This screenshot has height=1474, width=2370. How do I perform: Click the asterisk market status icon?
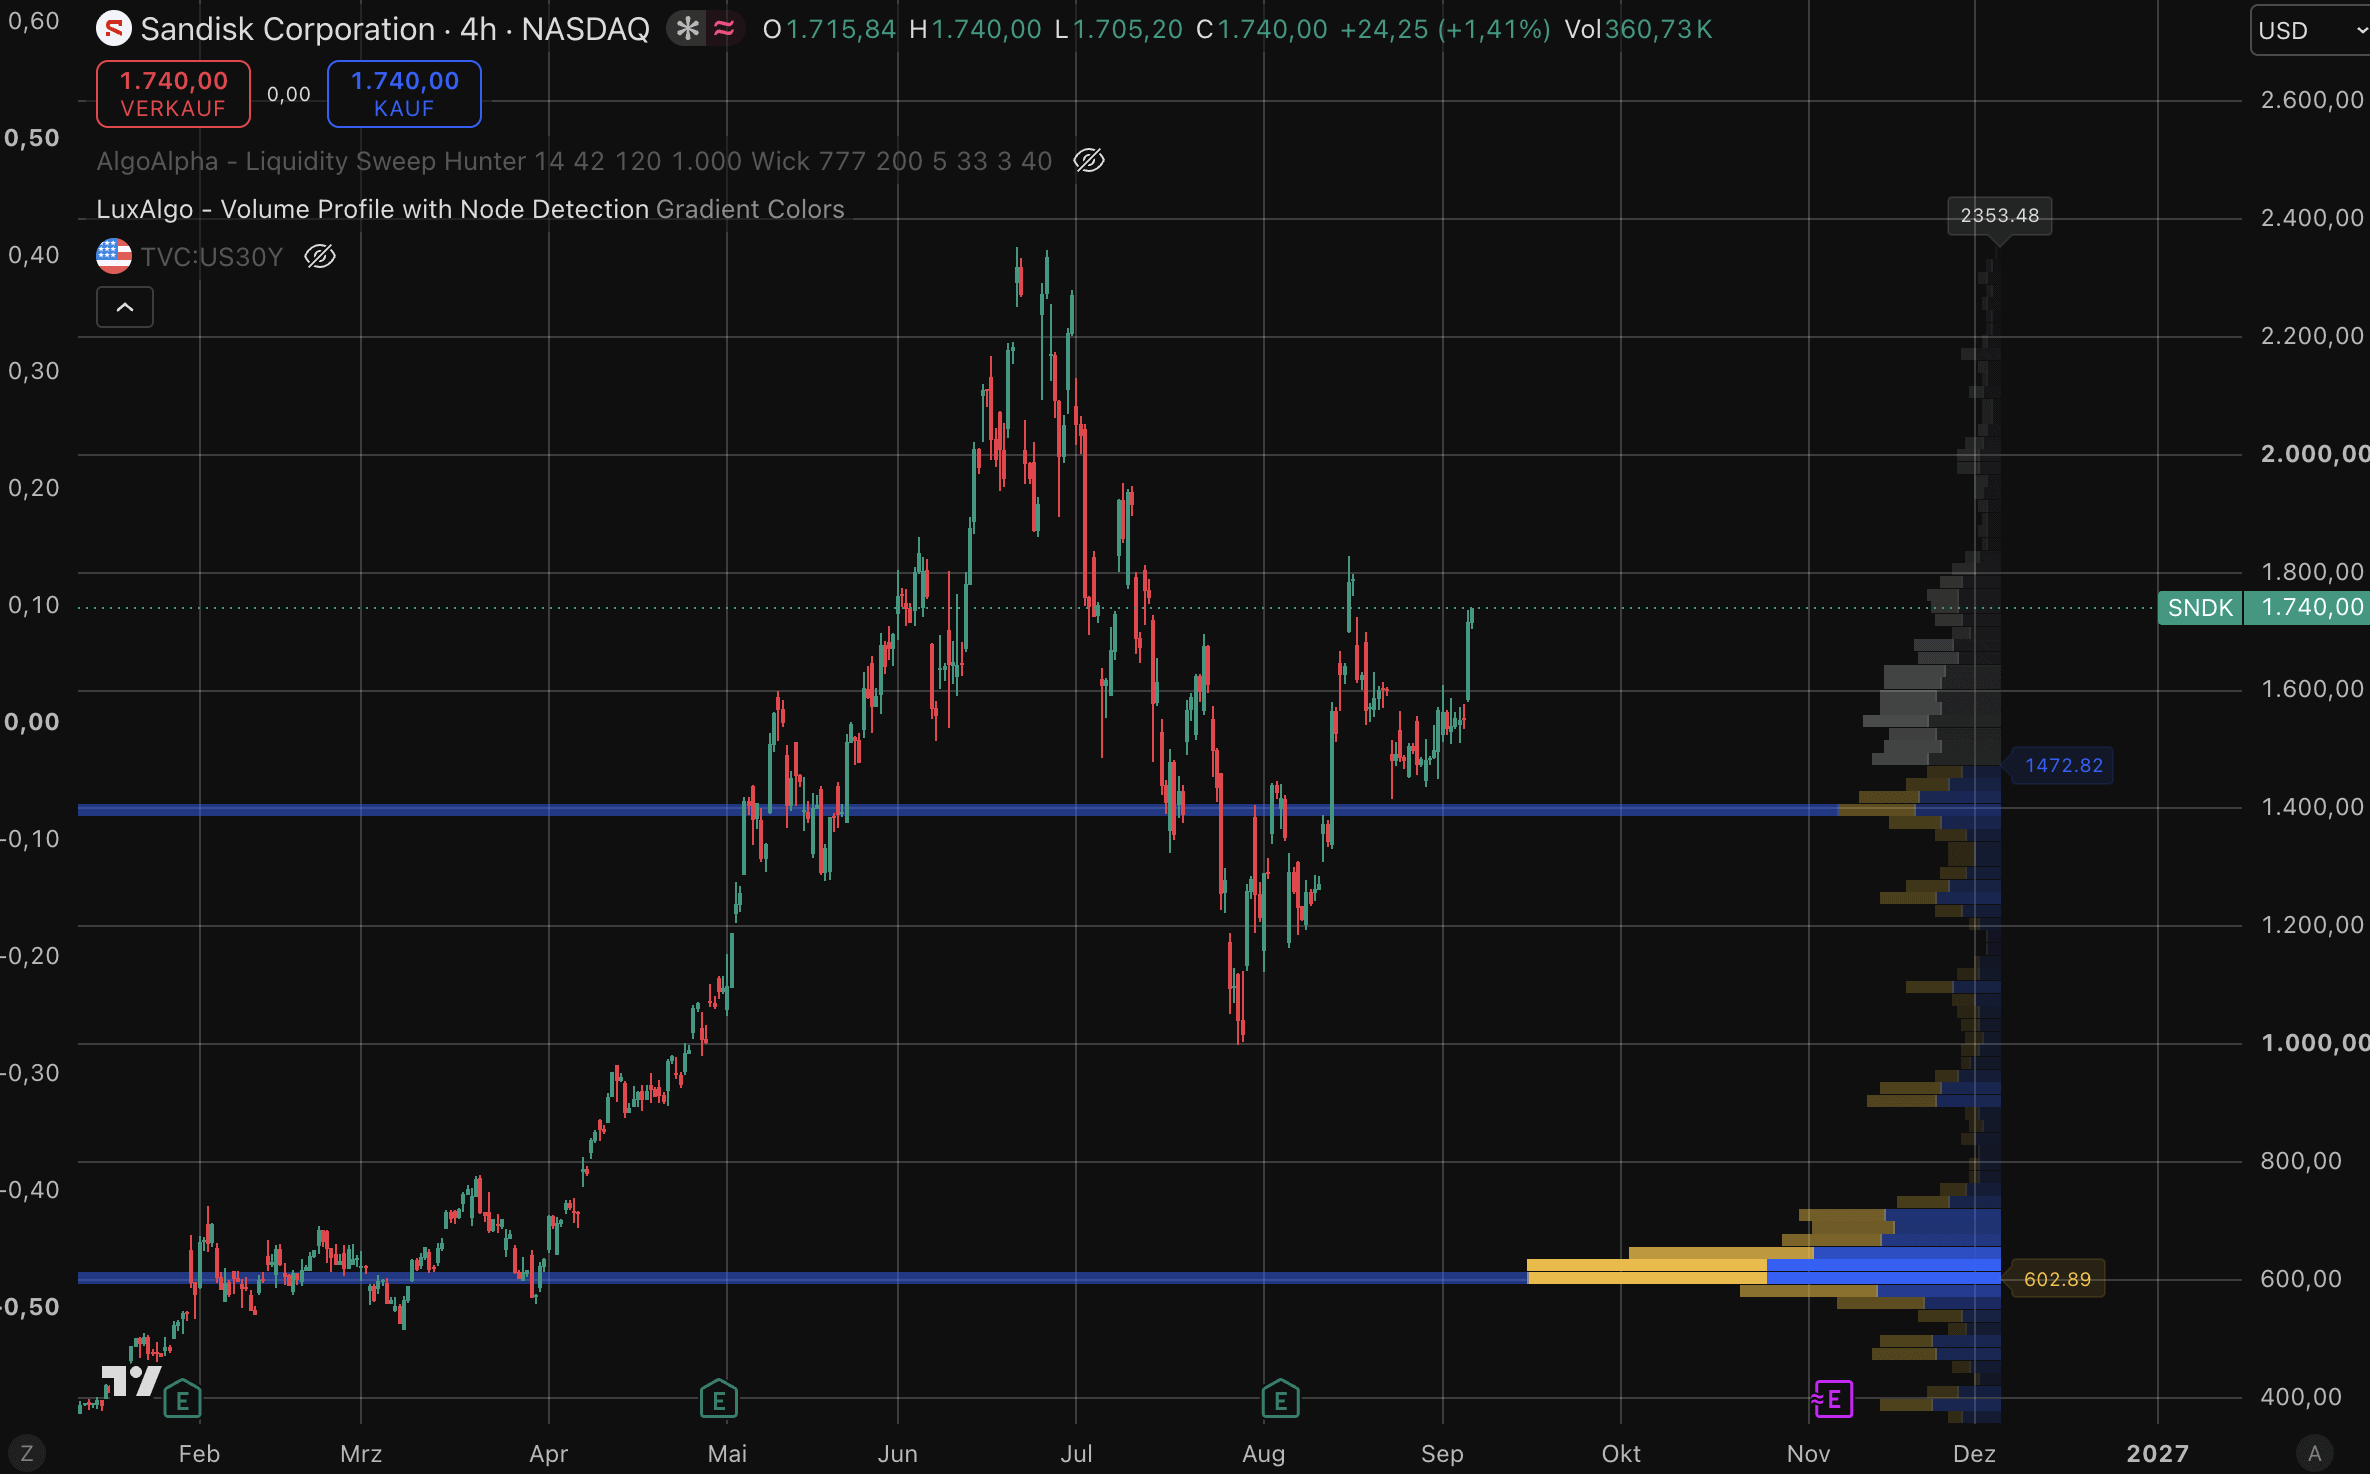687,29
